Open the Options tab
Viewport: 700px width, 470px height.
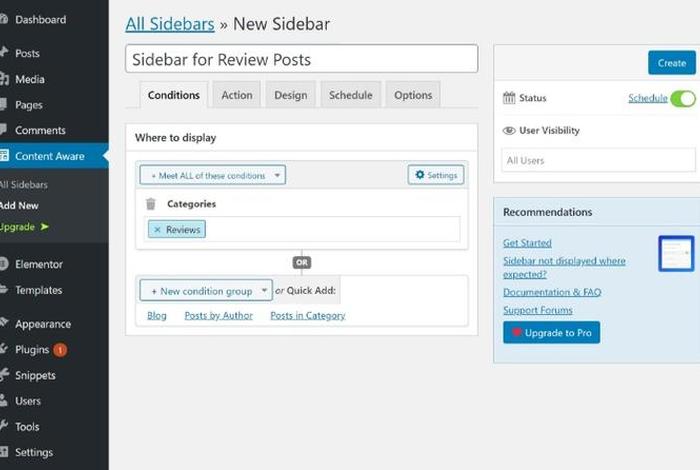[413, 95]
